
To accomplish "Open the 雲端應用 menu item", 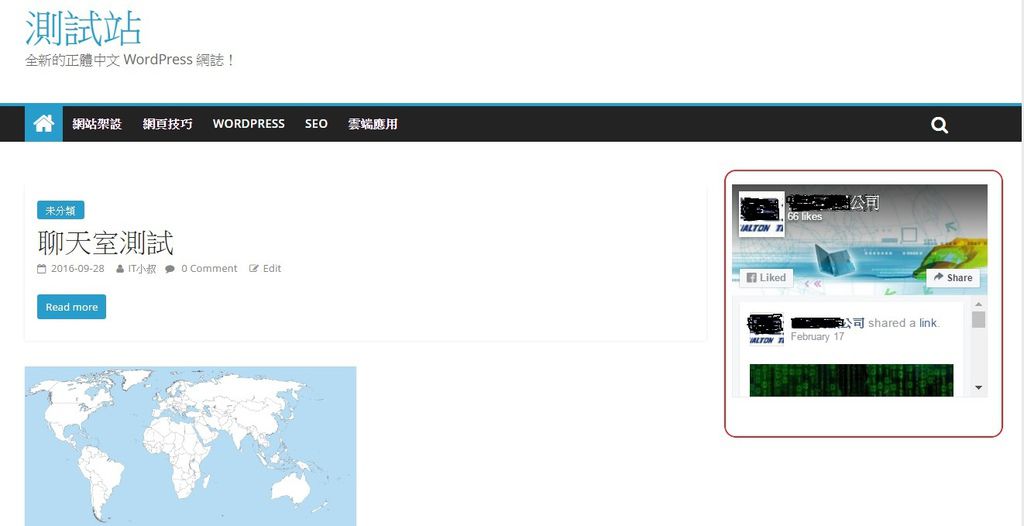I will (372, 123).
